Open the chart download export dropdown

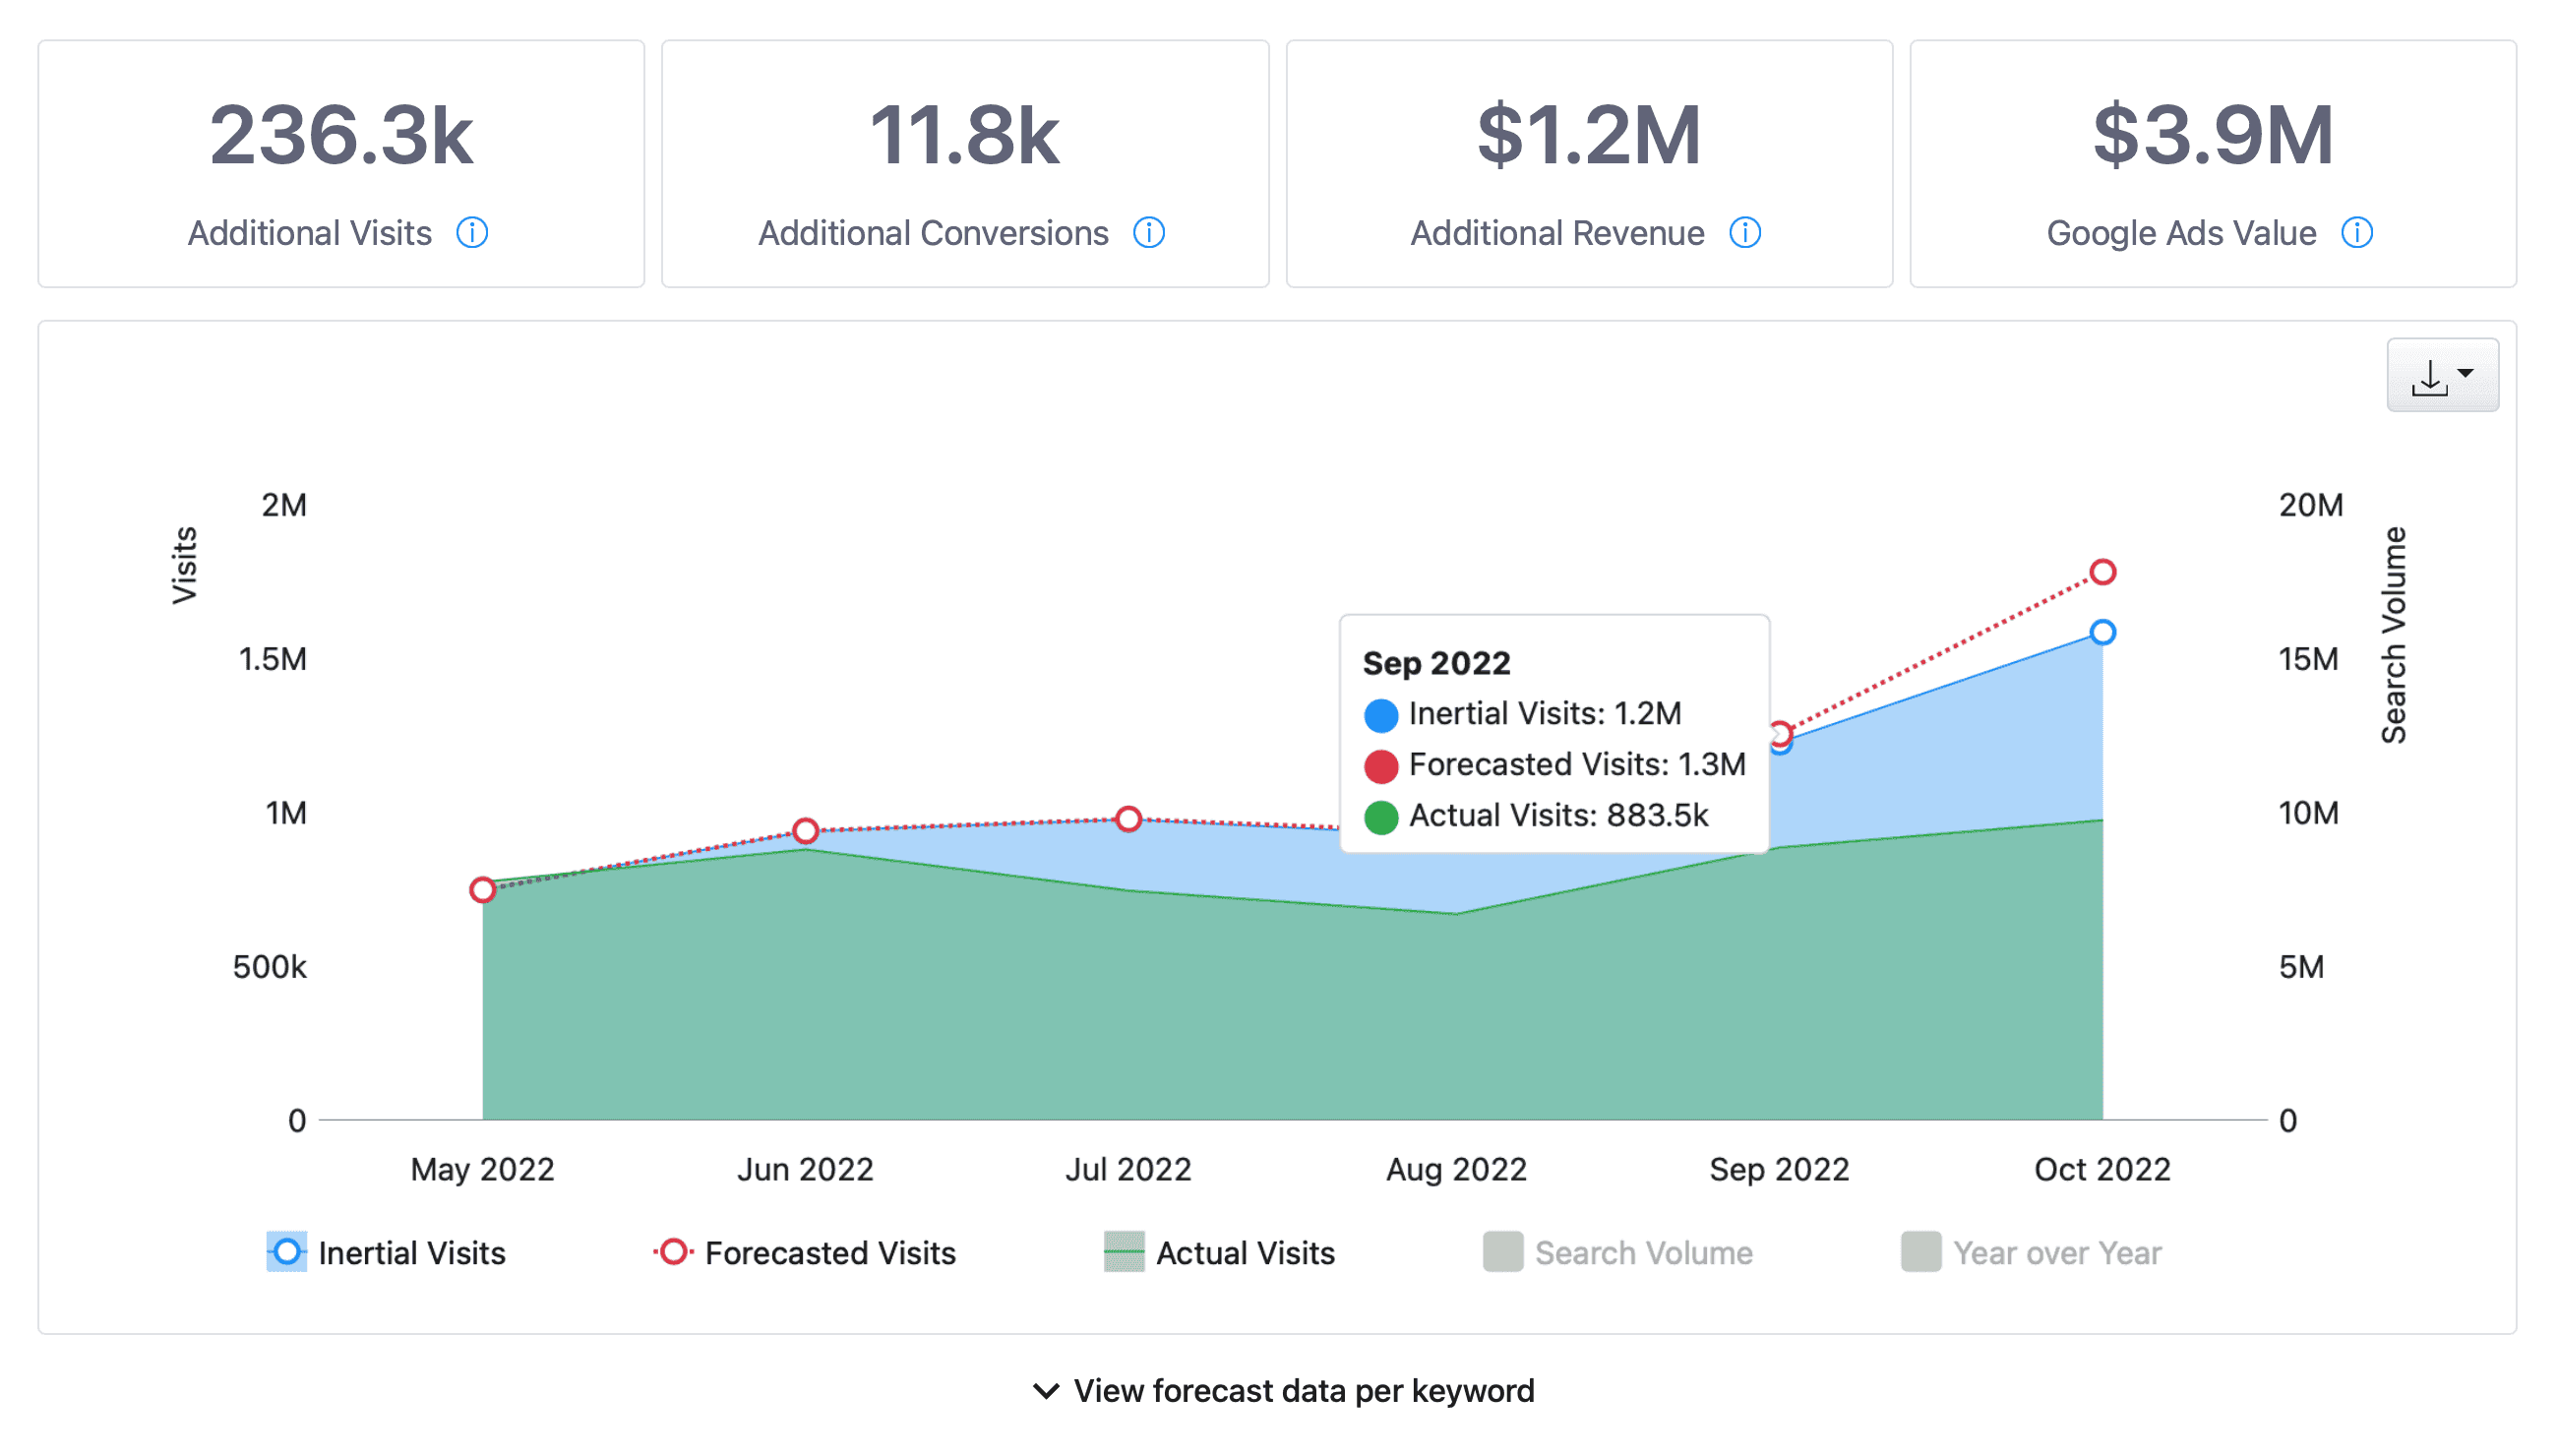[x=2442, y=375]
